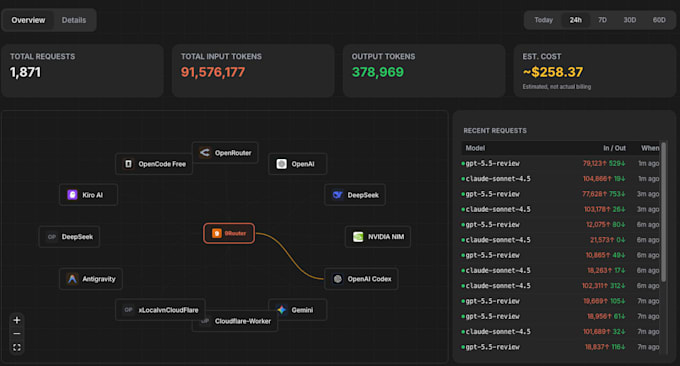Select the 60D time range
This screenshot has width=680, height=366.
(659, 20)
